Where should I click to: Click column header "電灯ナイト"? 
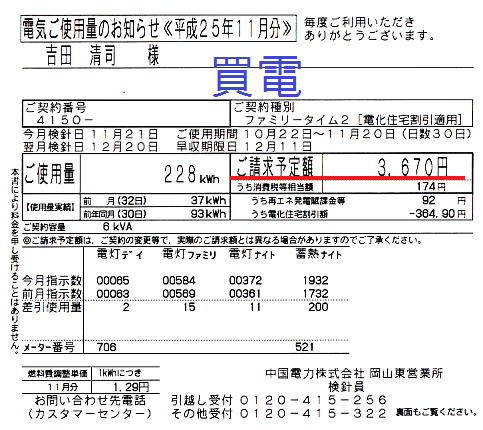(x=252, y=254)
